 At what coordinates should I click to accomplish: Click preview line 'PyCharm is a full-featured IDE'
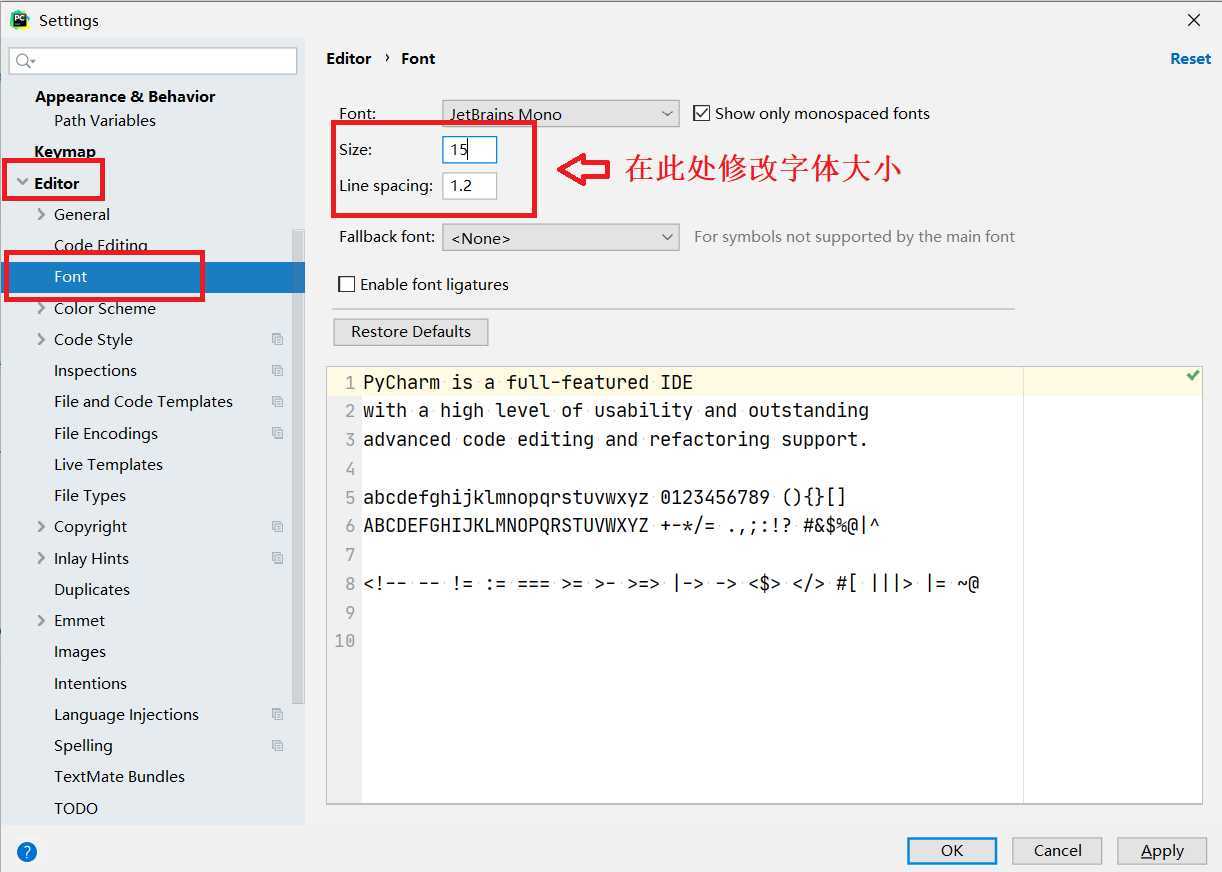528,382
